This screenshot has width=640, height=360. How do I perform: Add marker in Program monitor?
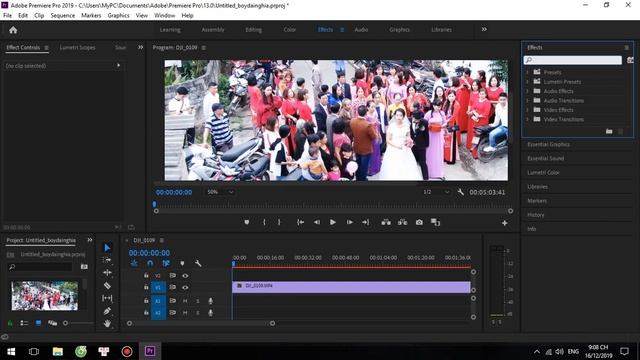(247, 222)
